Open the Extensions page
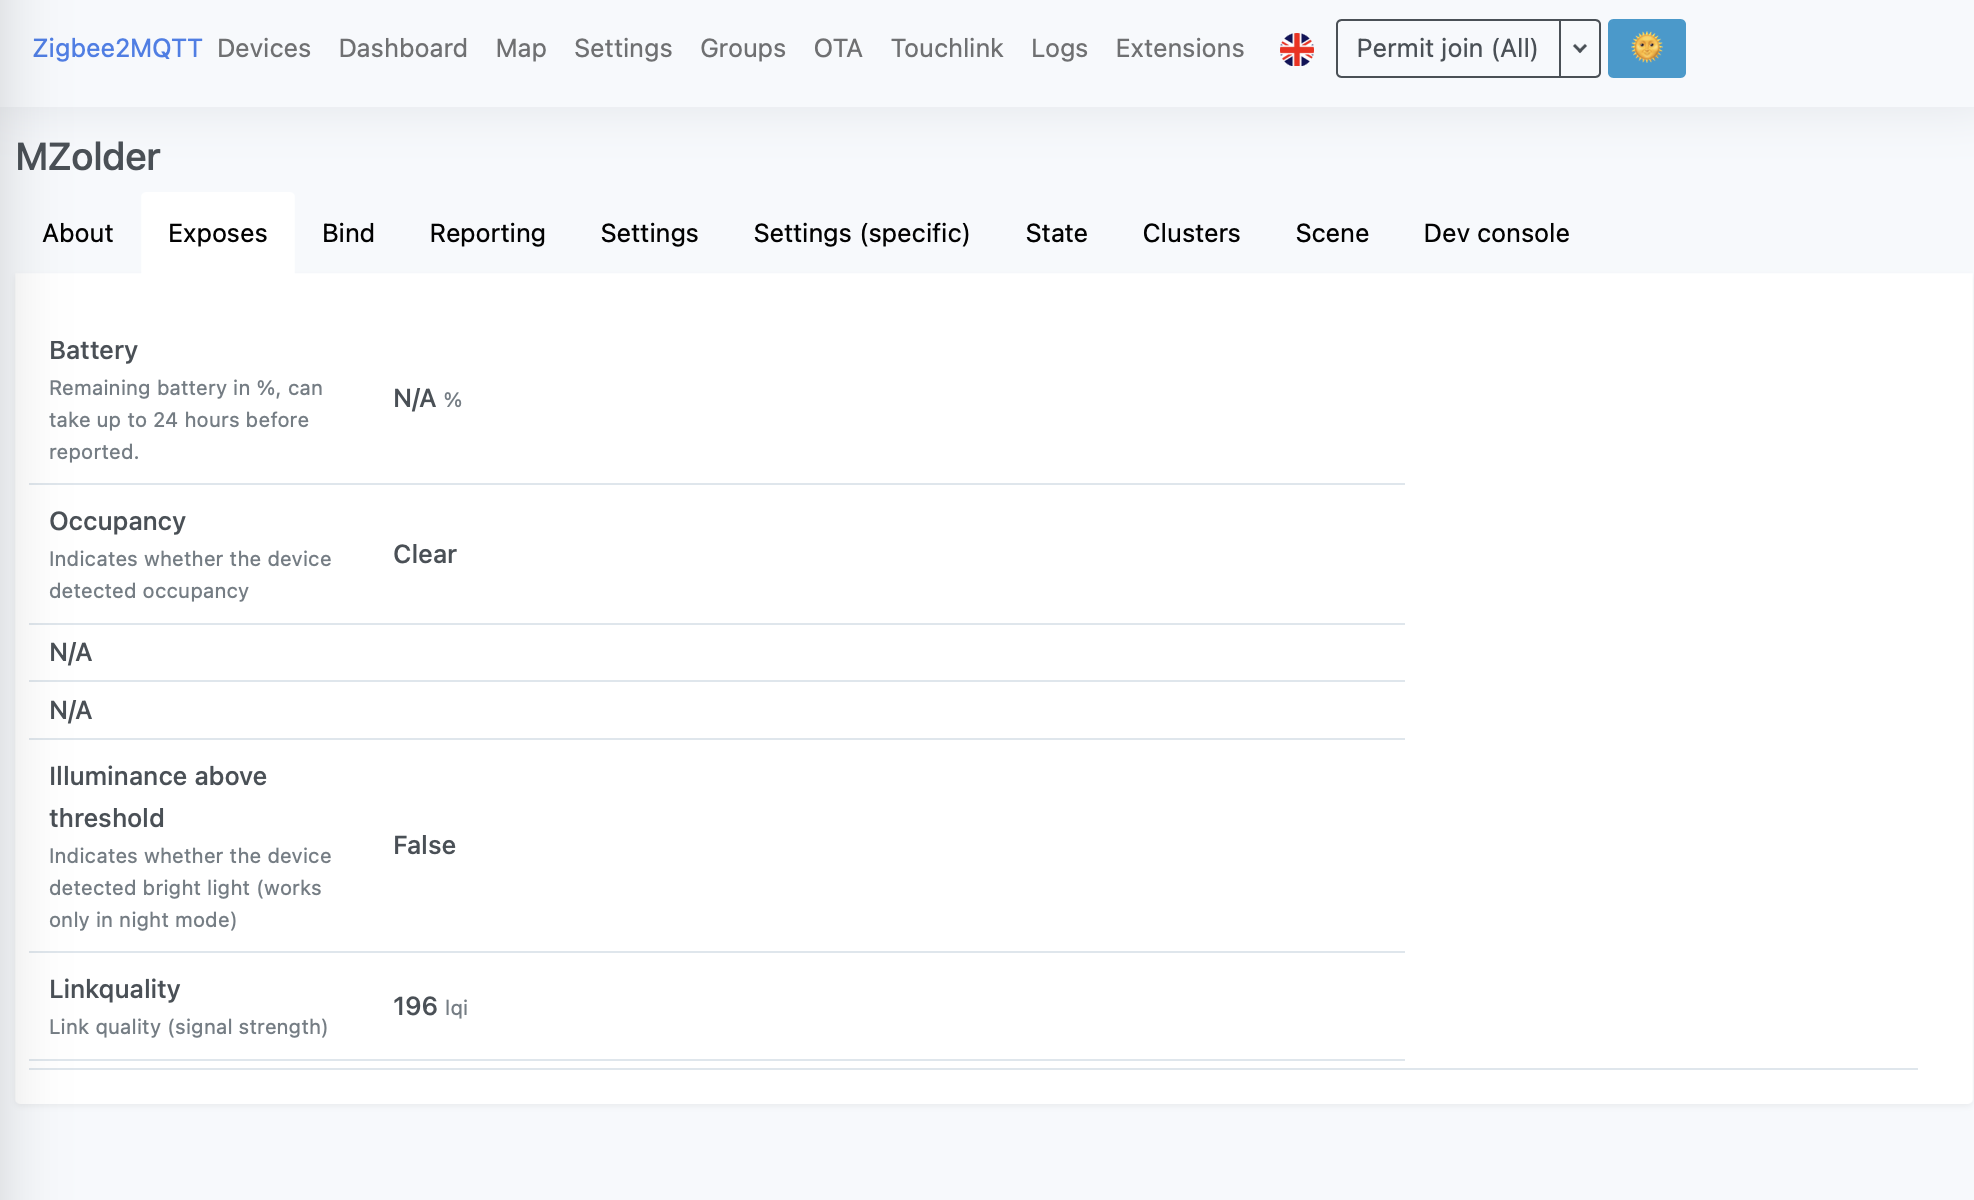This screenshot has height=1200, width=1974. pos(1179,48)
